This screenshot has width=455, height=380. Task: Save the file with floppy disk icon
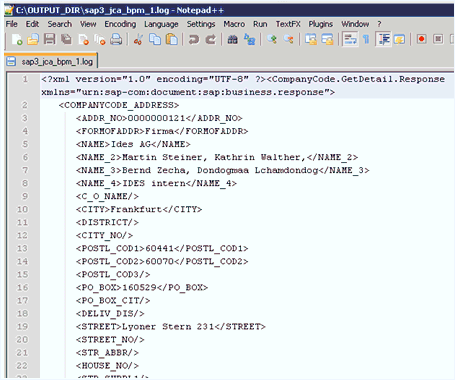[49, 40]
